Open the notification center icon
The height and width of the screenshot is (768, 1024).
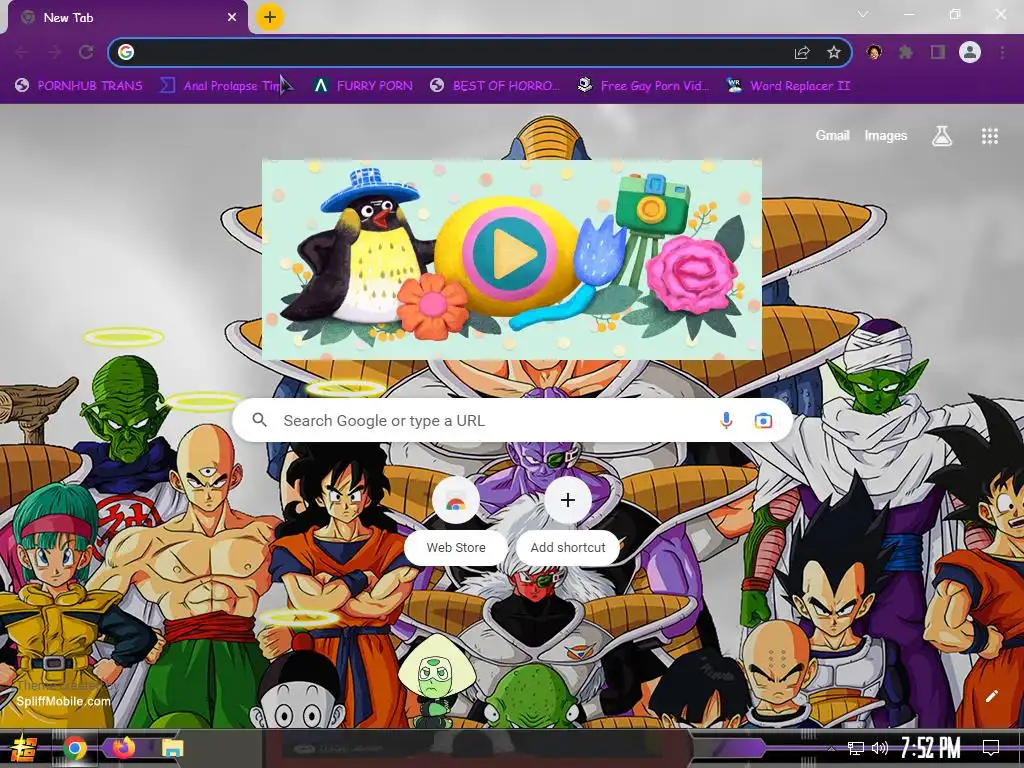[x=991, y=747]
